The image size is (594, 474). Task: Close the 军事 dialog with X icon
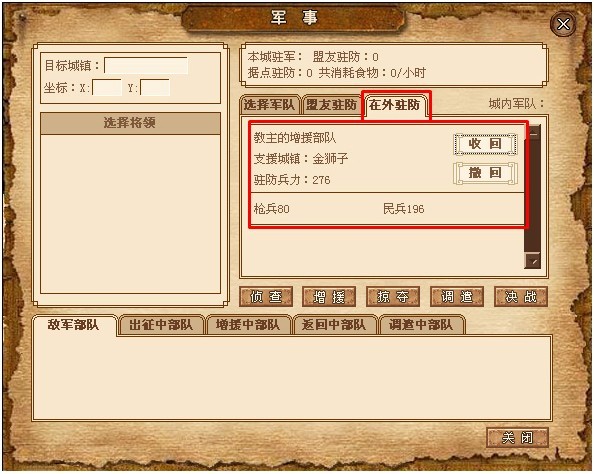(x=563, y=24)
